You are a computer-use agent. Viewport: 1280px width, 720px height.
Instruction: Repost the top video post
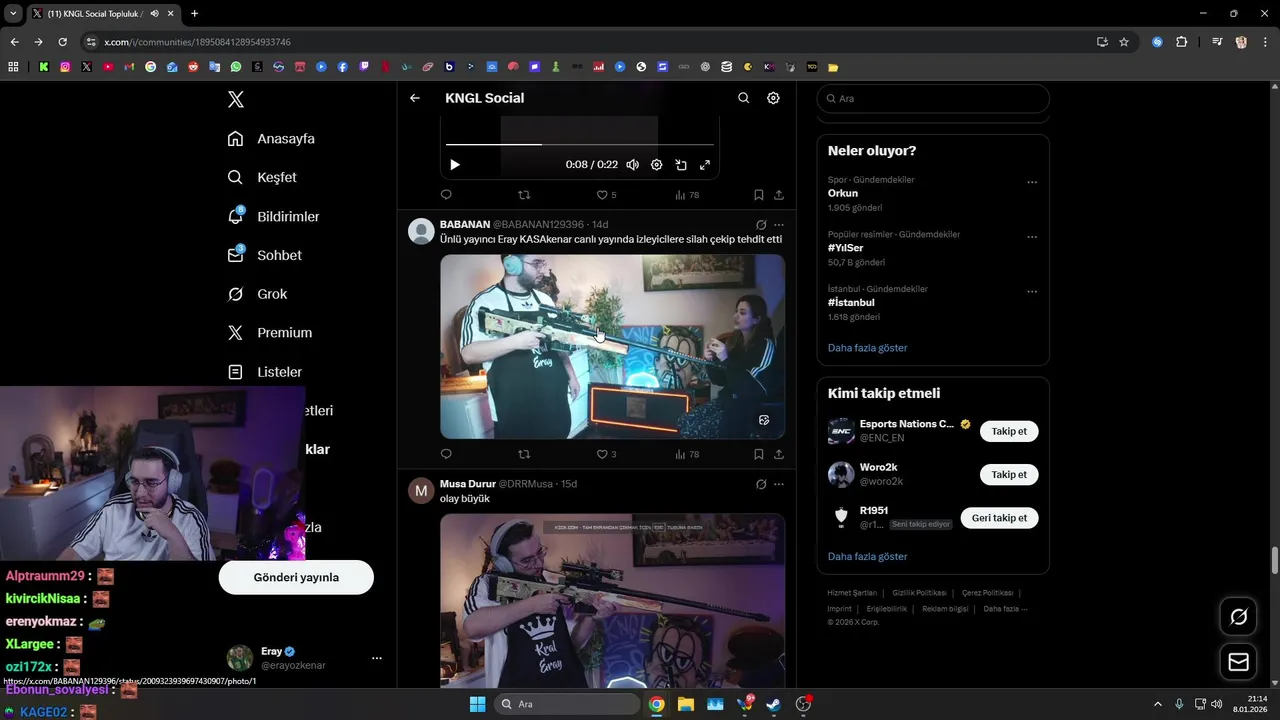coord(523,195)
